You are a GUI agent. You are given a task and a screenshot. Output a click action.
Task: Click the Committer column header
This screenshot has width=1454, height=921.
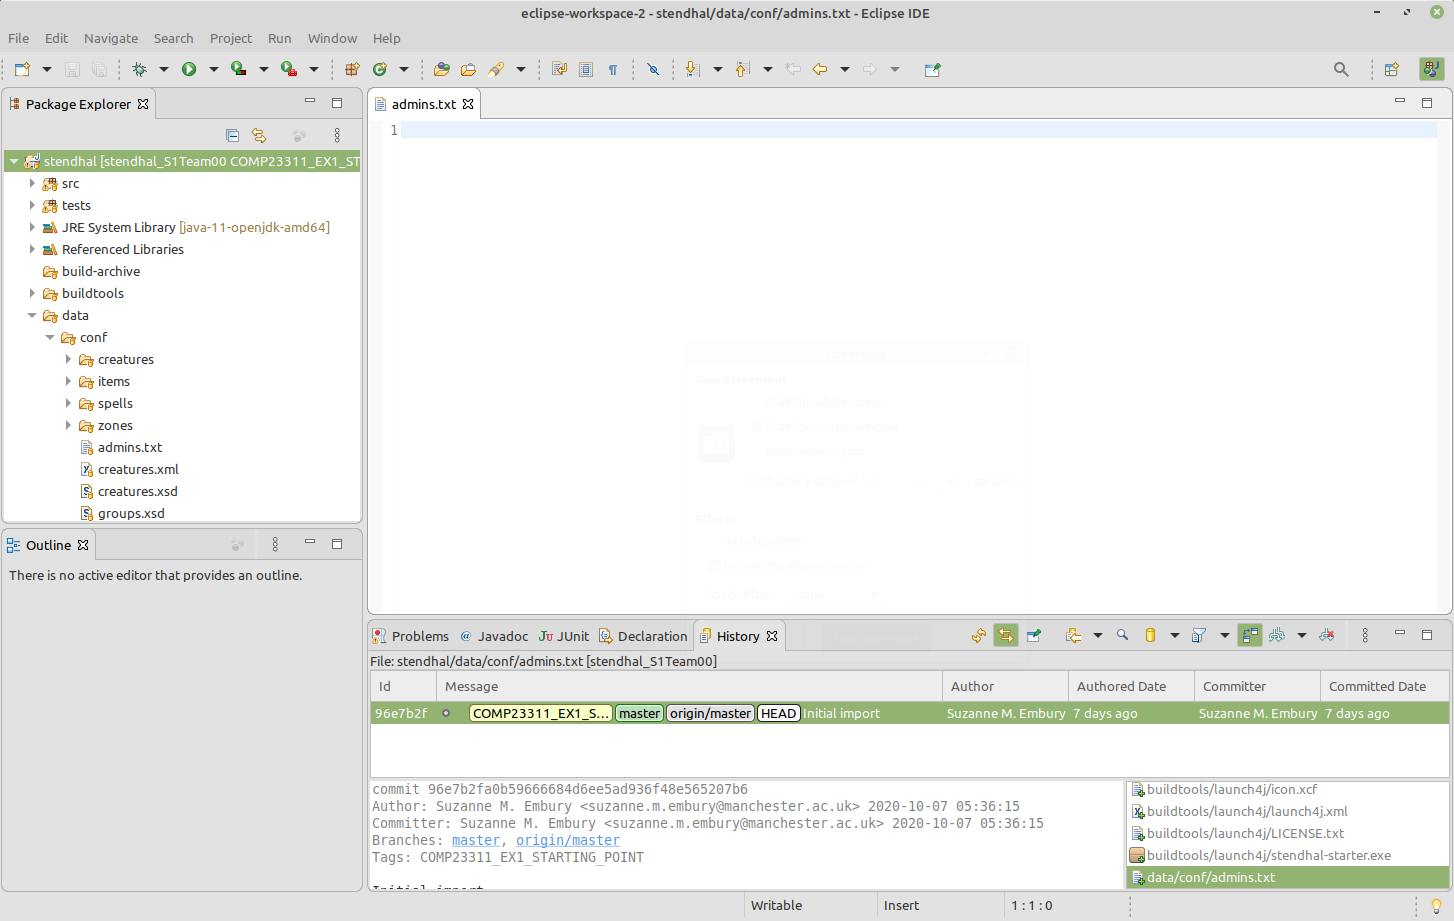click(1257, 686)
